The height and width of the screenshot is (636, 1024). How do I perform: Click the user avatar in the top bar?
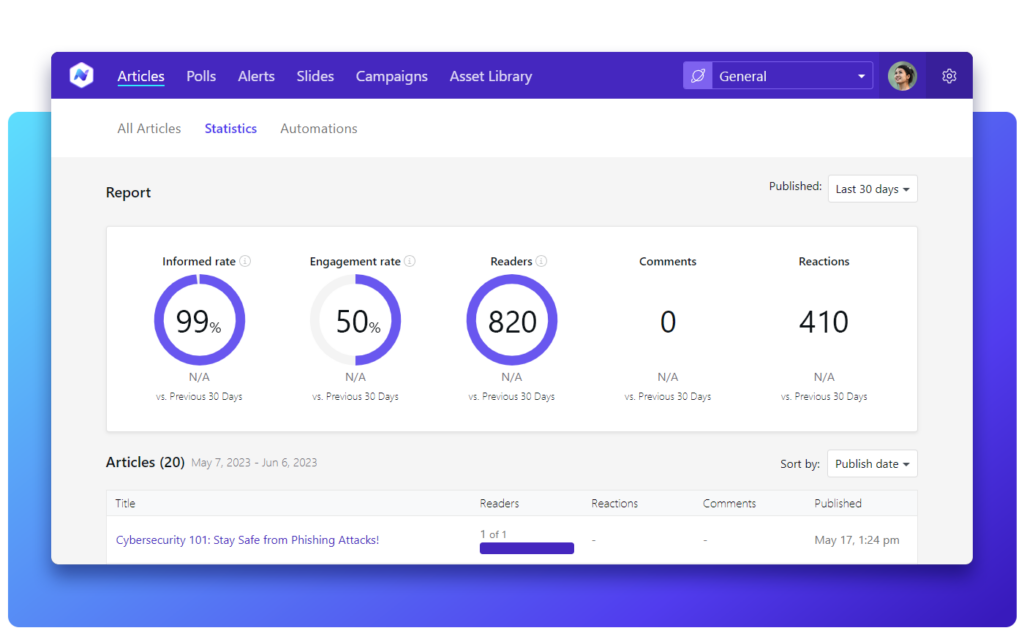point(901,75)
